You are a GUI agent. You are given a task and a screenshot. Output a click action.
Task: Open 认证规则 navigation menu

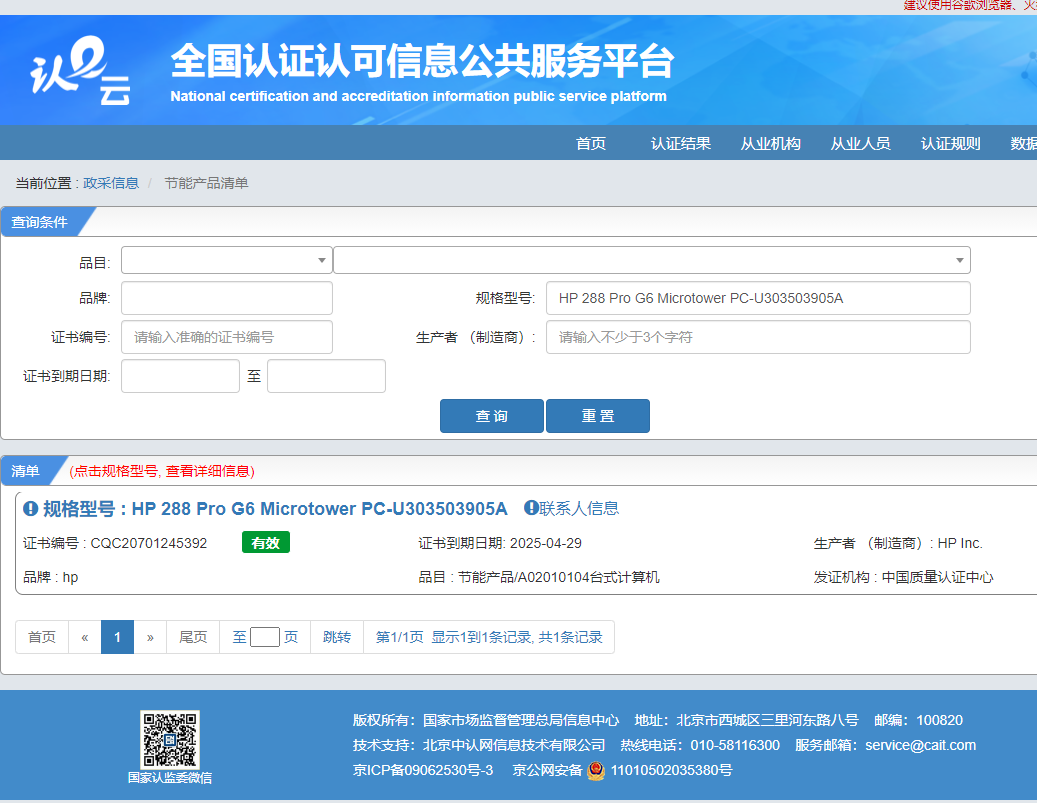(950, 144)
